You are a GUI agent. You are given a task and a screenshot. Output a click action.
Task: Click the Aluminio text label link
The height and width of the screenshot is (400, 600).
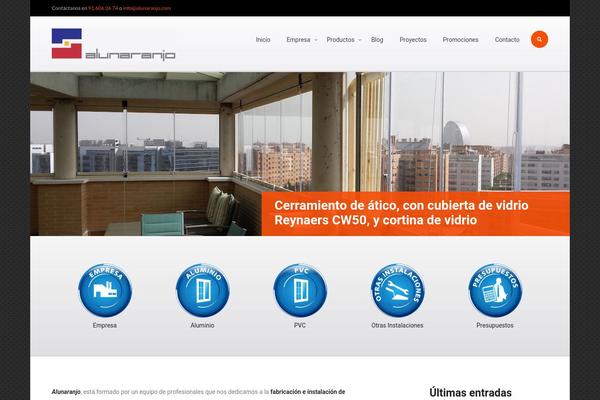(x=202, y=325)
